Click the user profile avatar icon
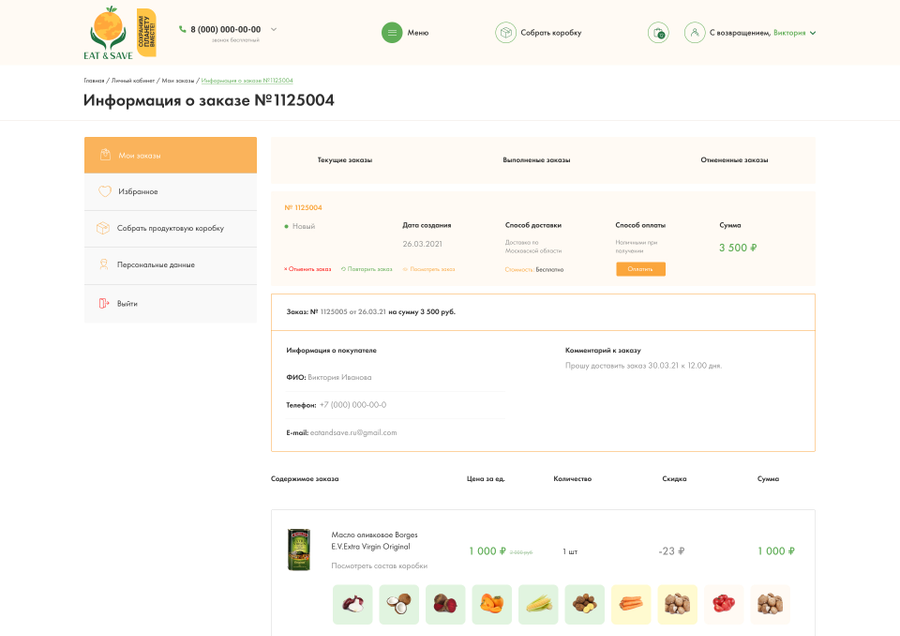900x636 pixels. (695, 33)
